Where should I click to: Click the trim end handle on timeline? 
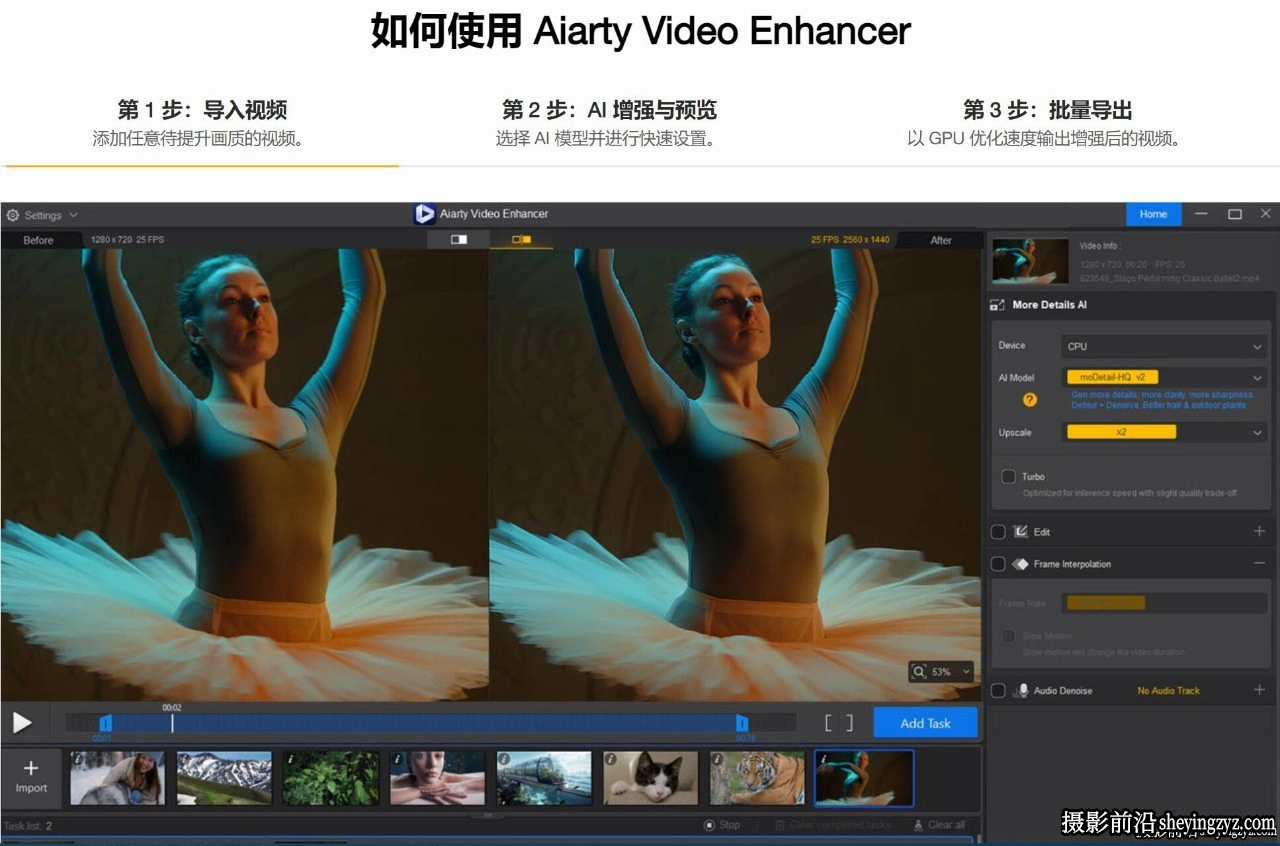pyautogui.click(x=742, y=722)
